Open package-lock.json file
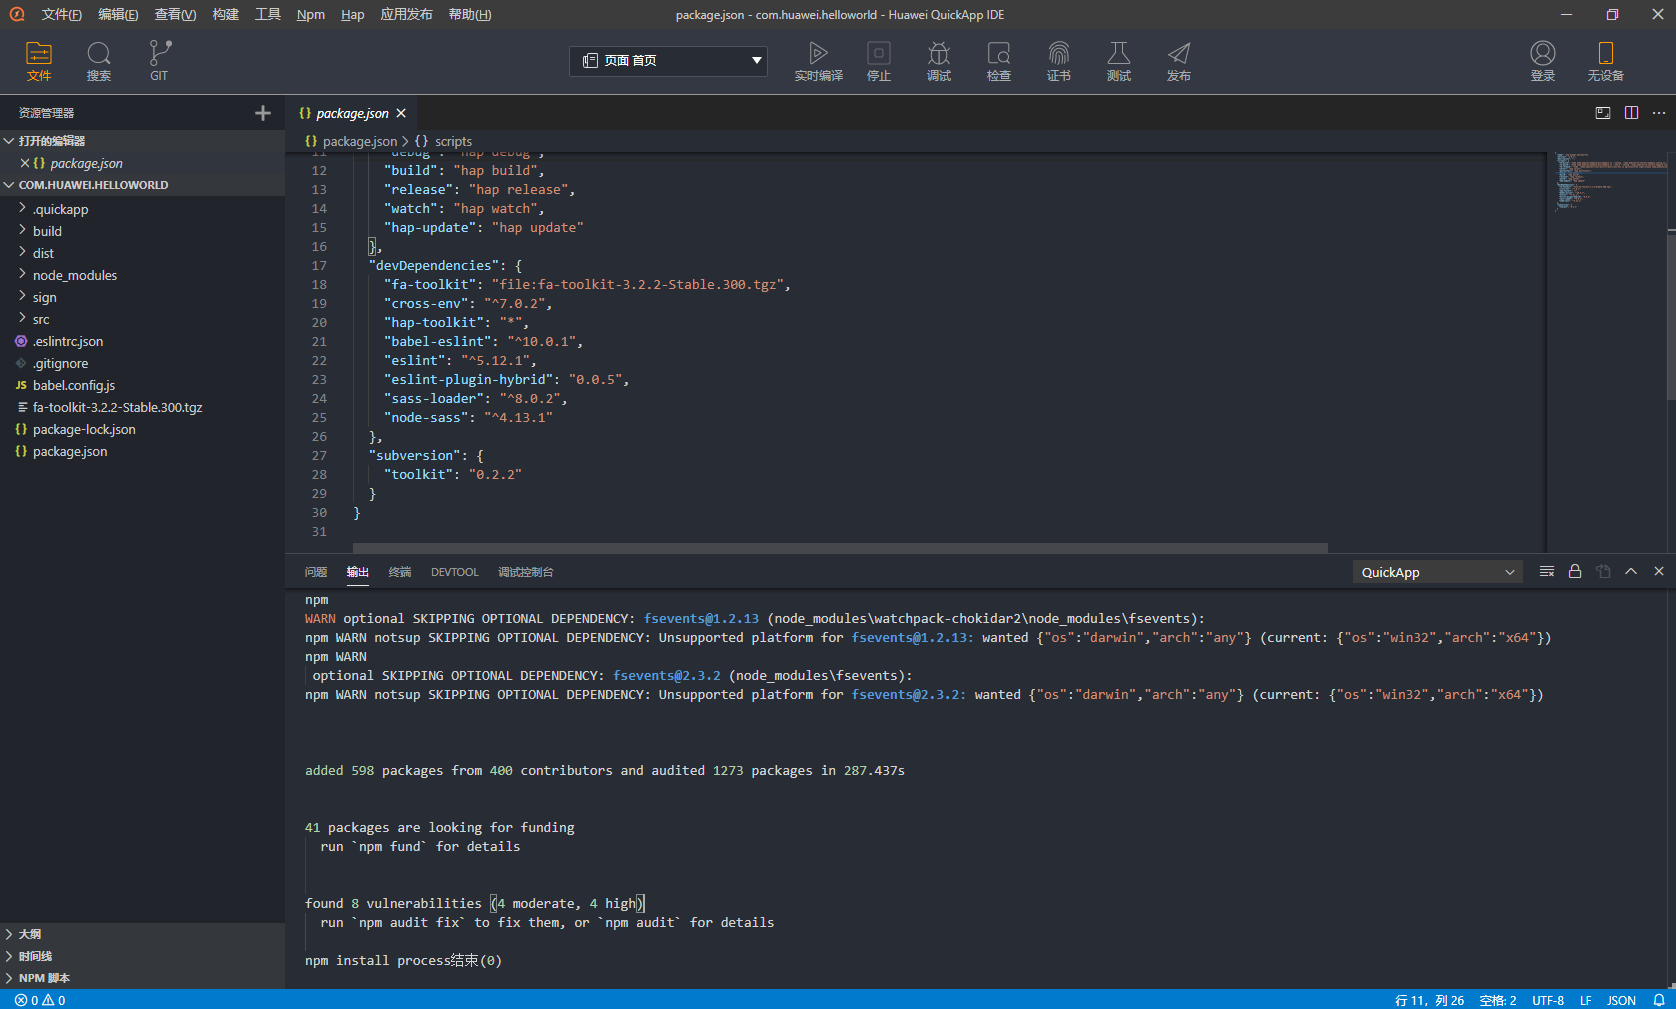 84,429
